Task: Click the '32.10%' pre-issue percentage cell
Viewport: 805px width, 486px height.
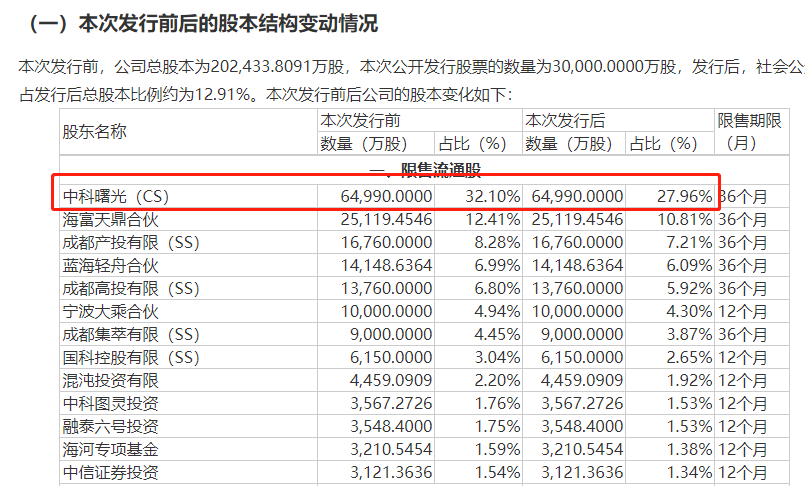Action: (492, 197)
